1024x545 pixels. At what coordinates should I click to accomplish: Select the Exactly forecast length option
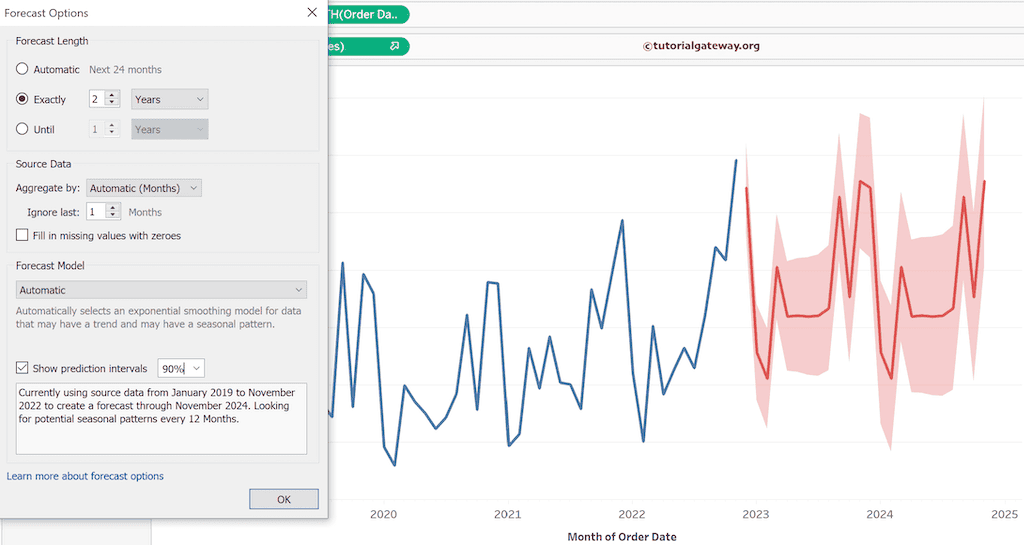22,99
